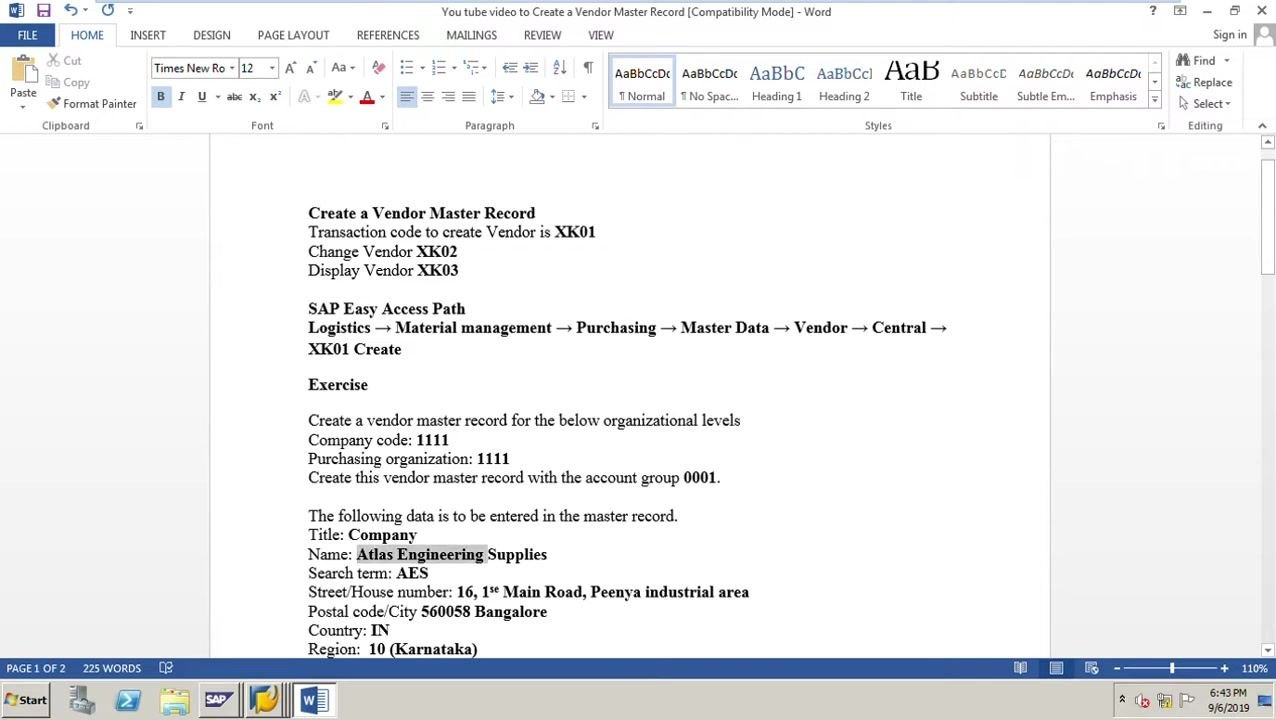Screen dimensions: 1276x720
Task: Toggle Italic formatting
Action: click(181, 97)
